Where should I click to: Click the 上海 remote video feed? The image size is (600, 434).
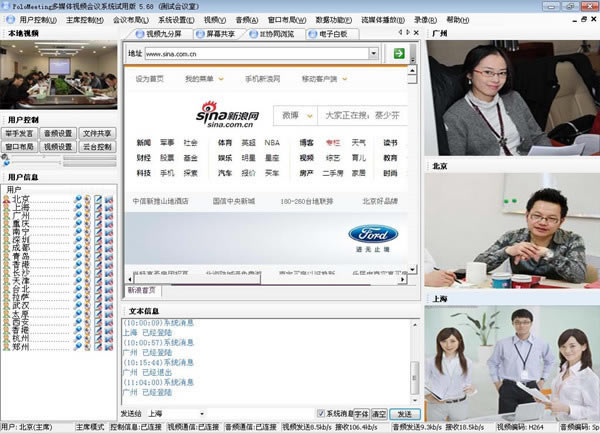tap(513, 363)
